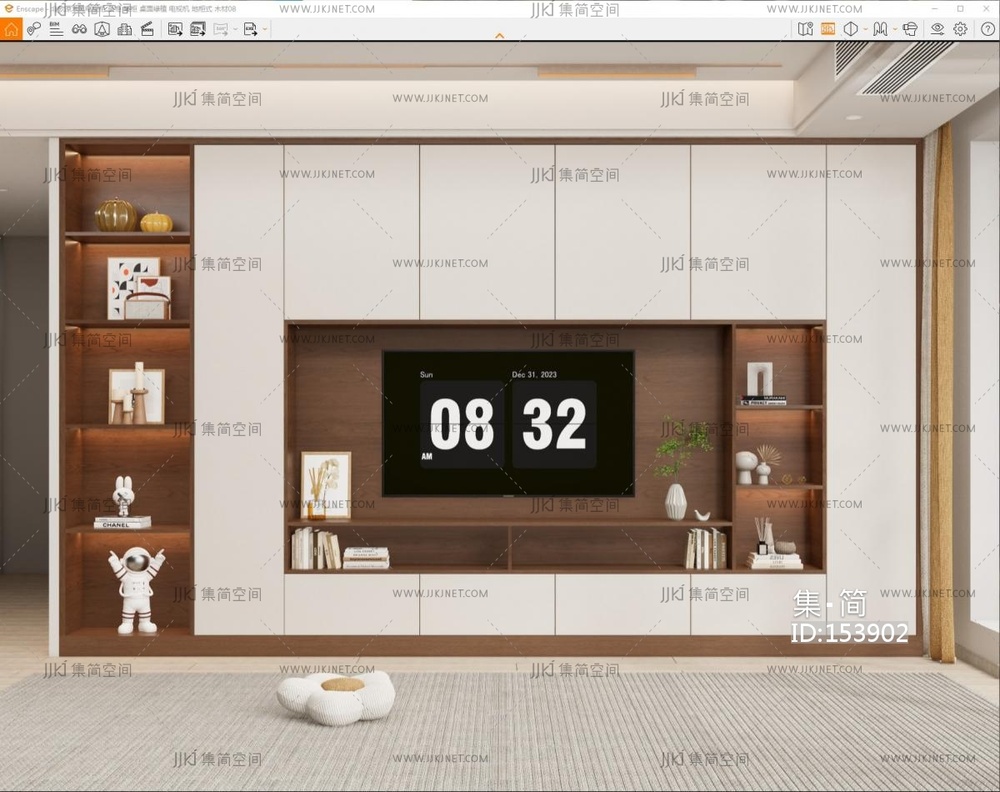
Task: Select the orange Home button on the toolbar
Action: coord(11,29)
